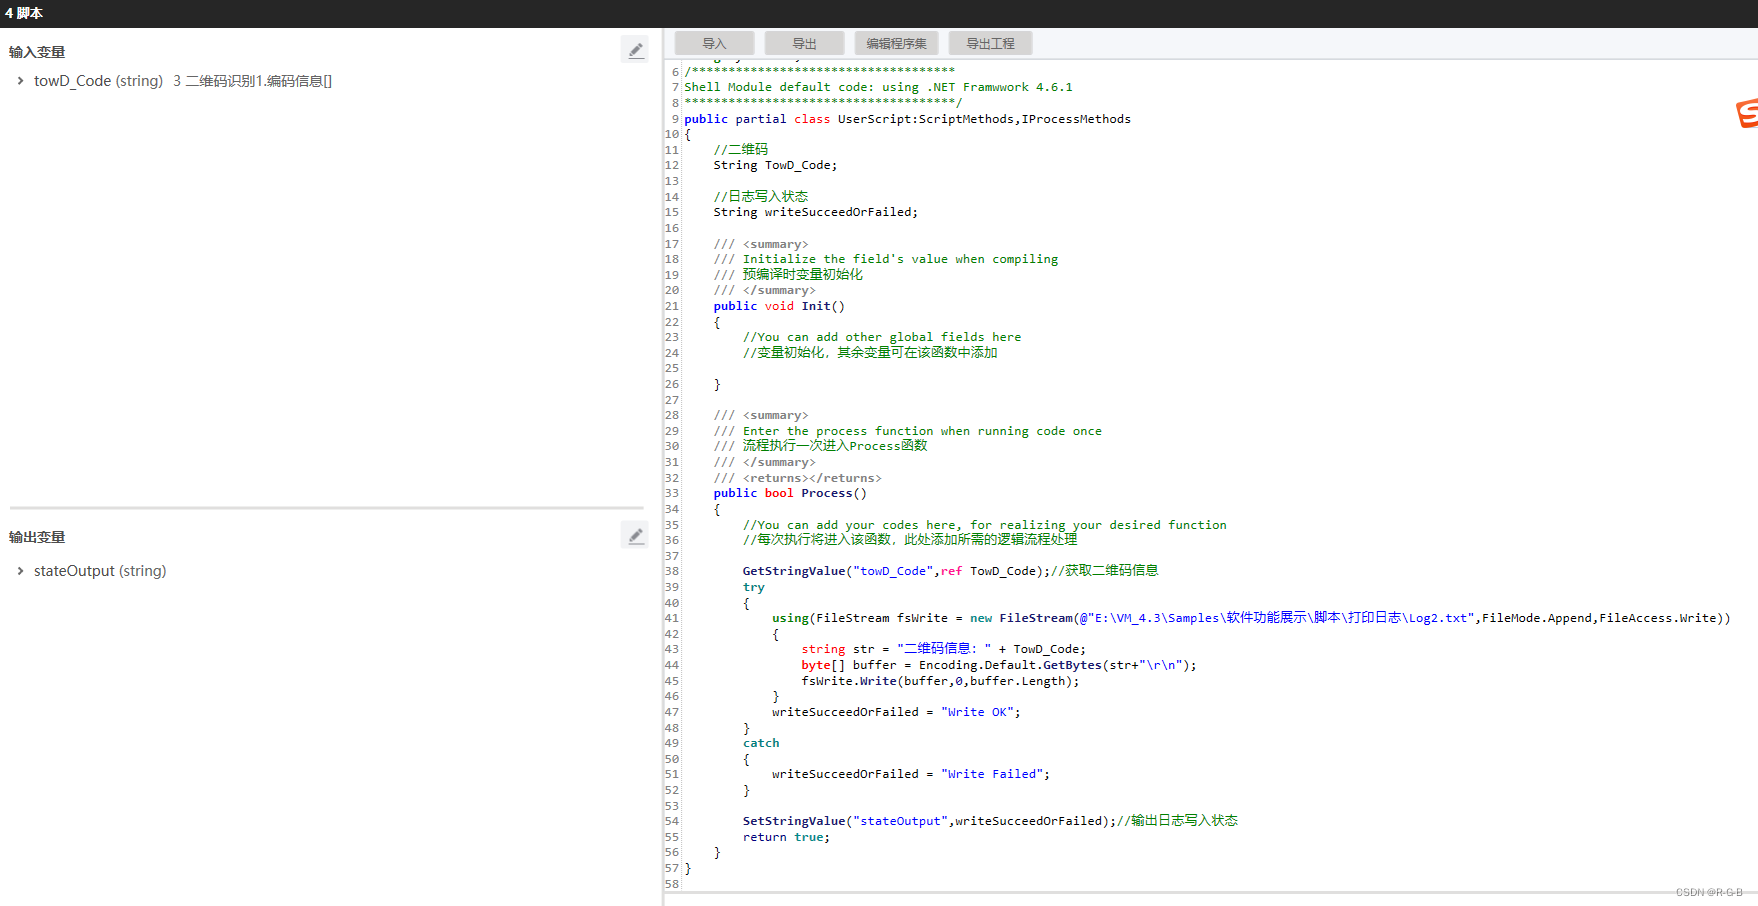Click the sogou input method icon
The width and height of the screenshot is (1758, 906).
coord(1747,113)
